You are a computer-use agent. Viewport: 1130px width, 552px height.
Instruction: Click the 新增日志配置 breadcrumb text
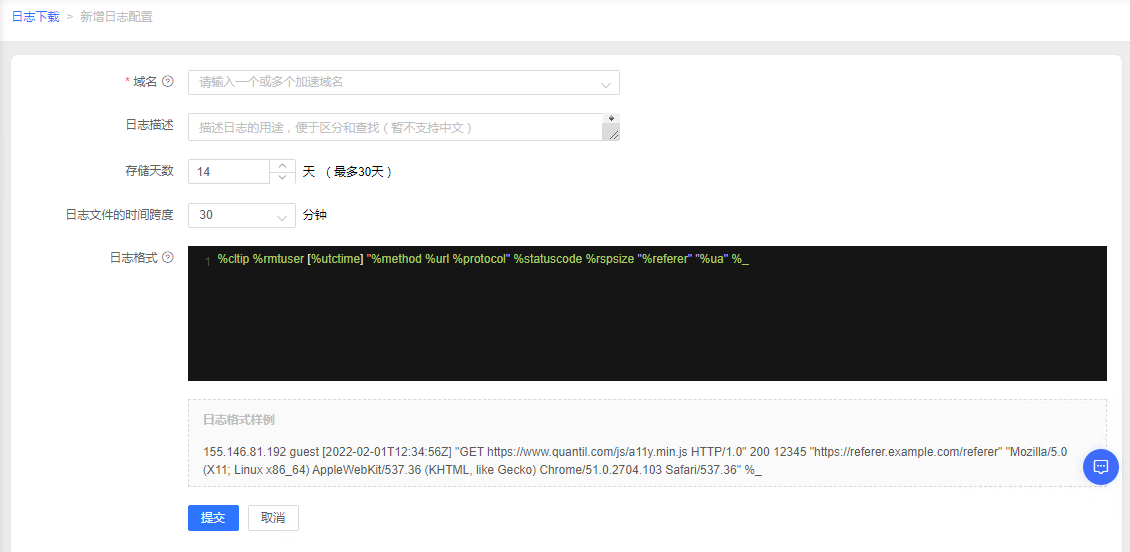pyautogui.click(x=116, y=17)
